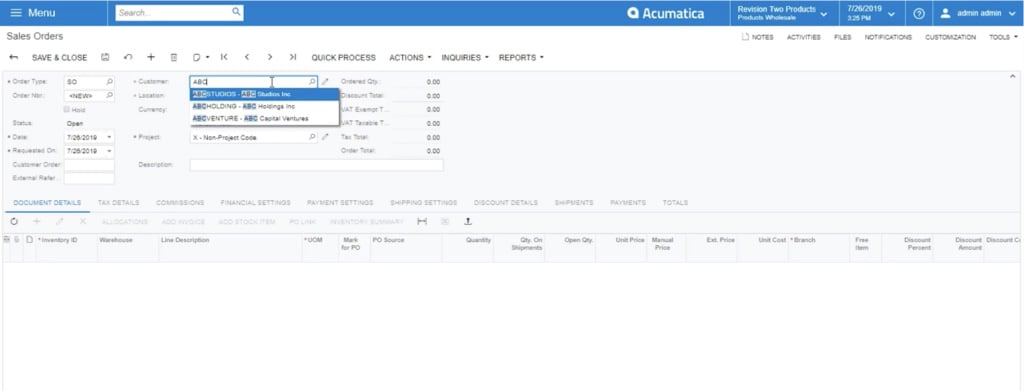The image size is (1024, 391).
Task: Open the Requested On date dropdown
Action: 109,151
